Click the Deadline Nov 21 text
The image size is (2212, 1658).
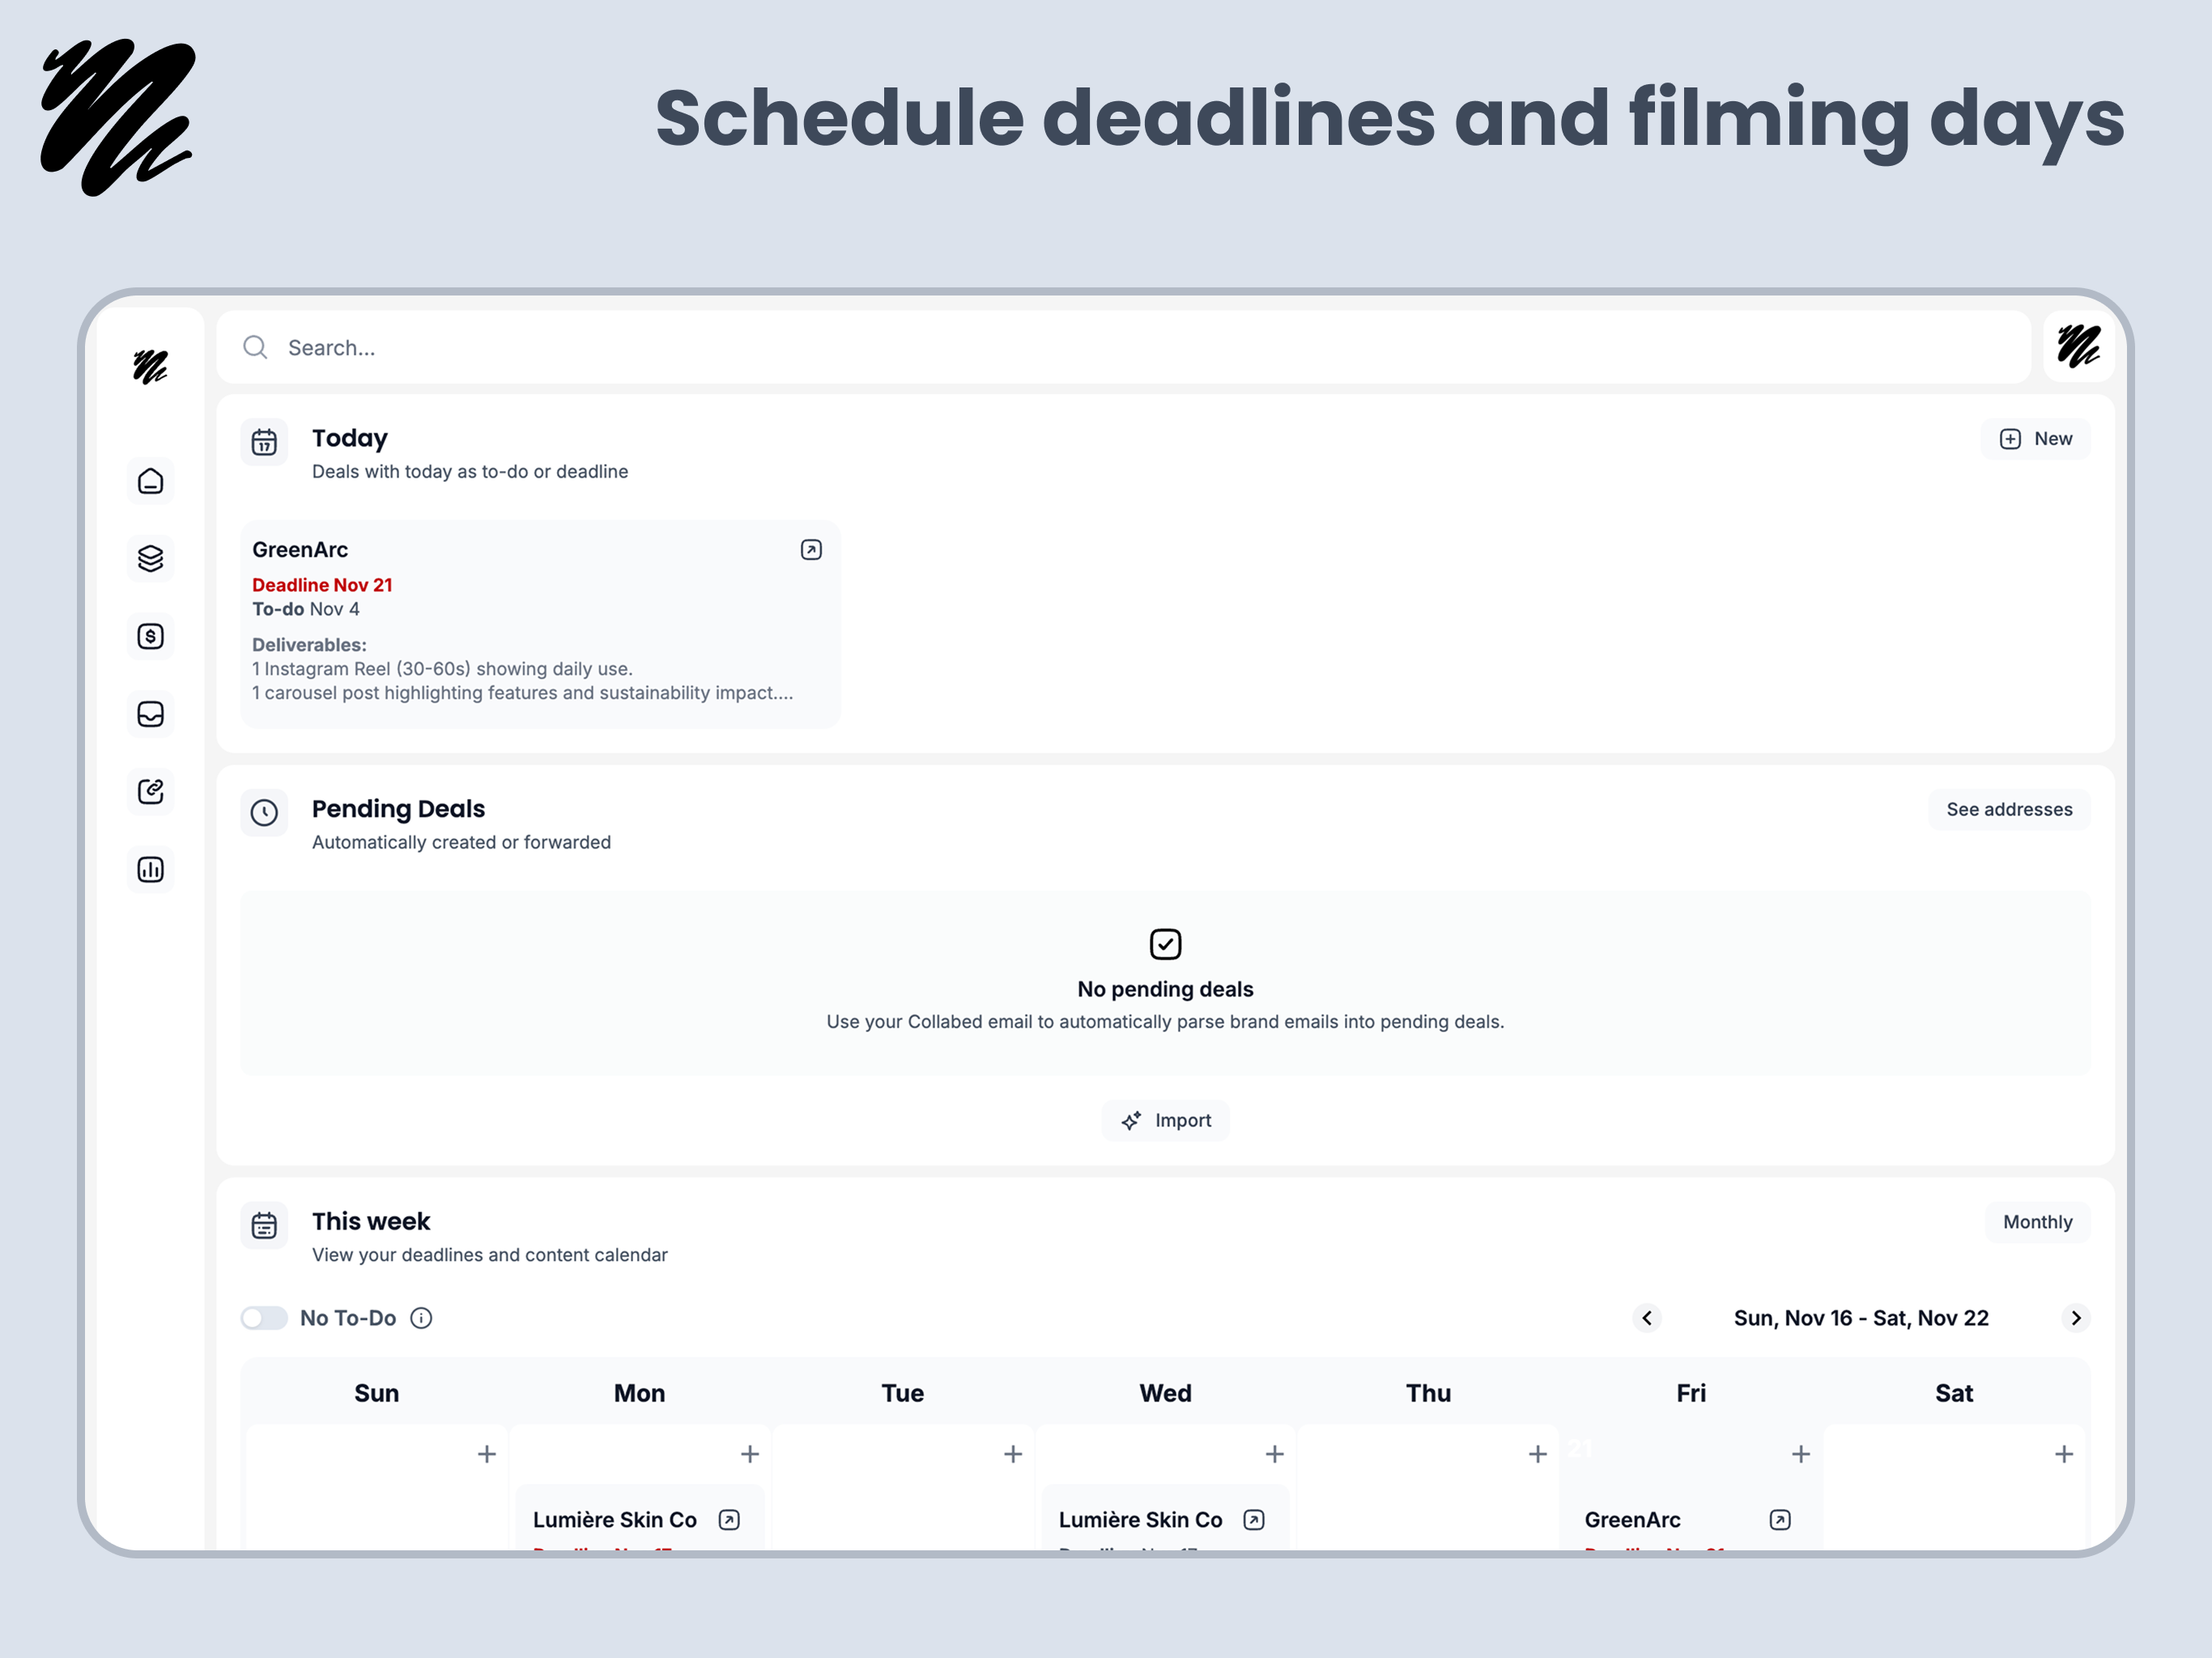pyautogui.click(x=322, y=585)
